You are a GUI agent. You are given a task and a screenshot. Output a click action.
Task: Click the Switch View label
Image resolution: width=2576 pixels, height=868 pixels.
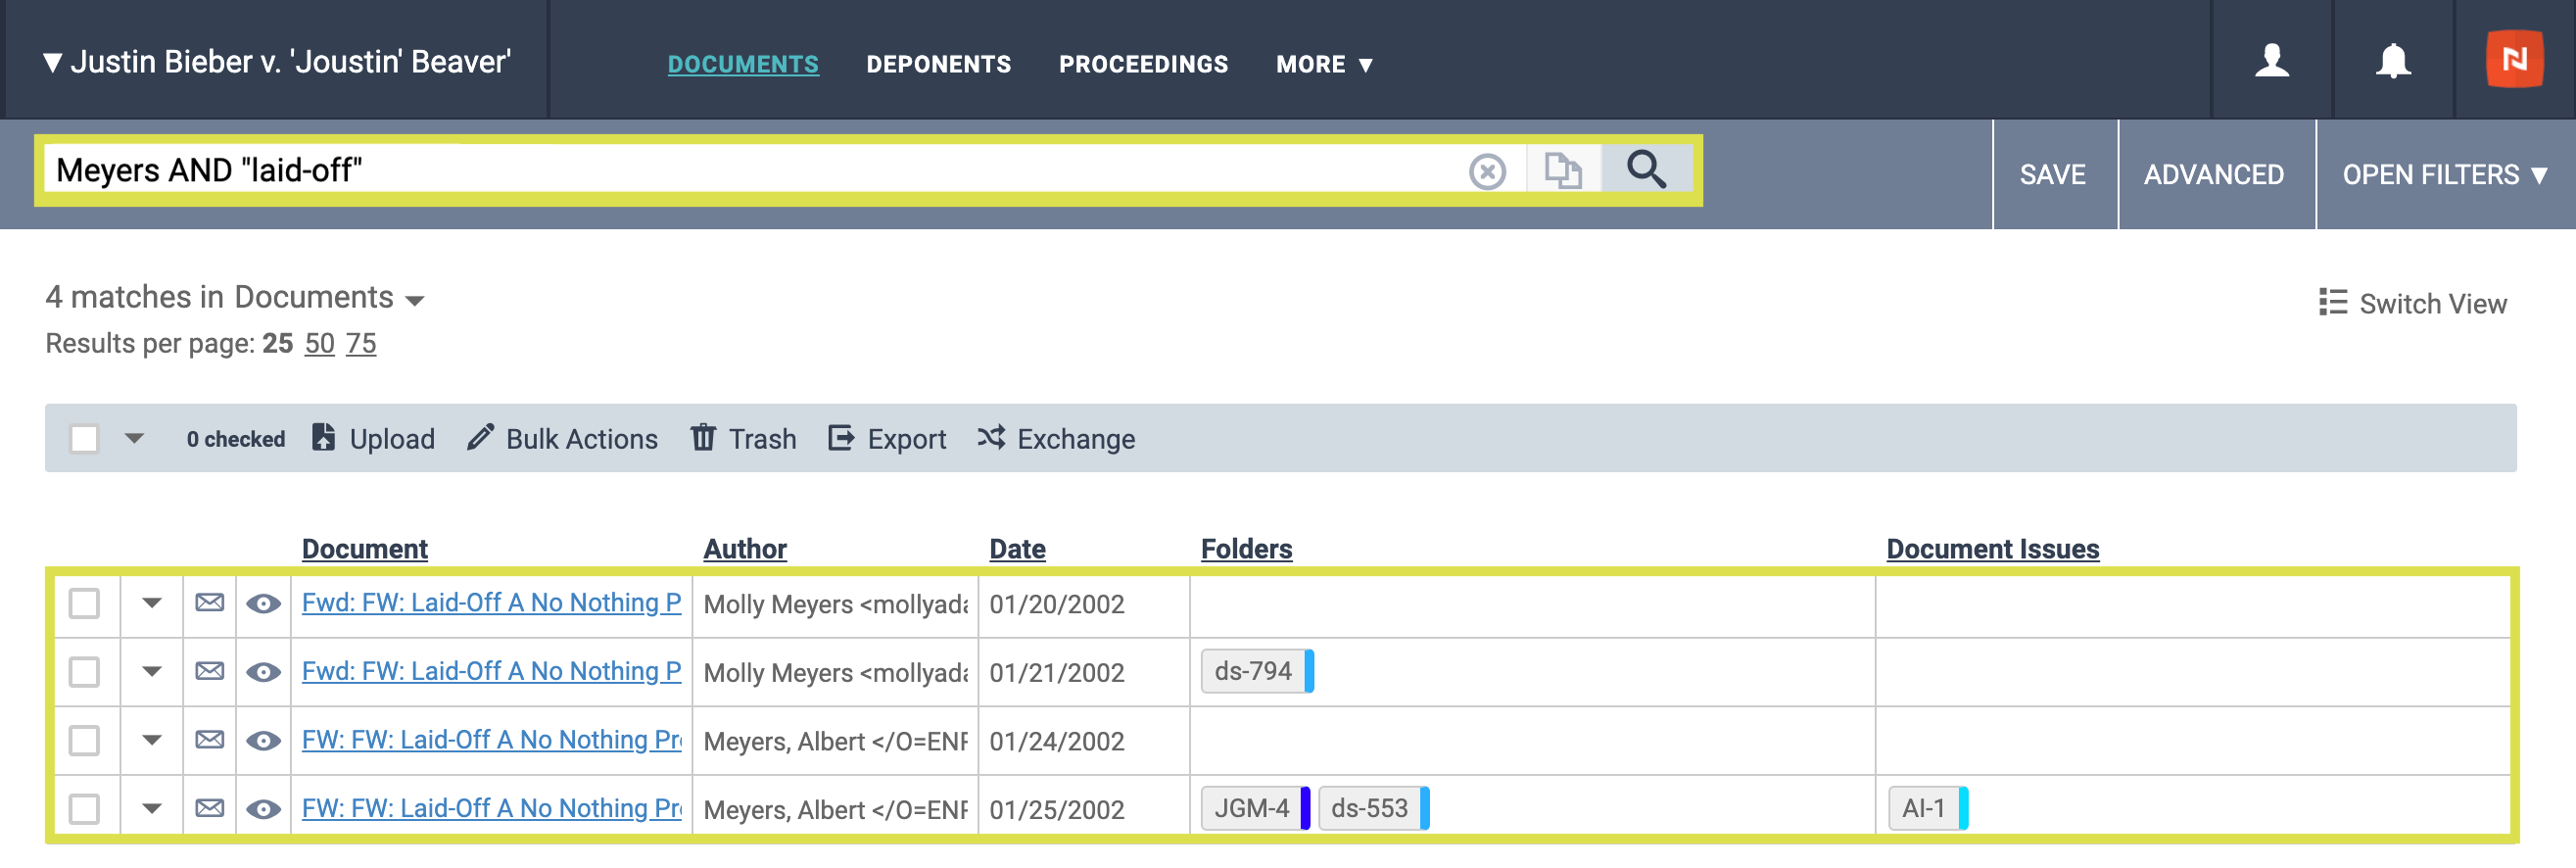tap(2432, 303)
